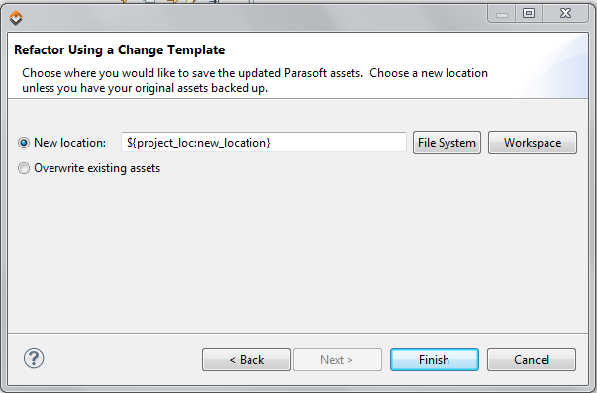Viewport: 597px width, 393px height.
Task: Click the greyed-out Next > button
Action: 337,359
